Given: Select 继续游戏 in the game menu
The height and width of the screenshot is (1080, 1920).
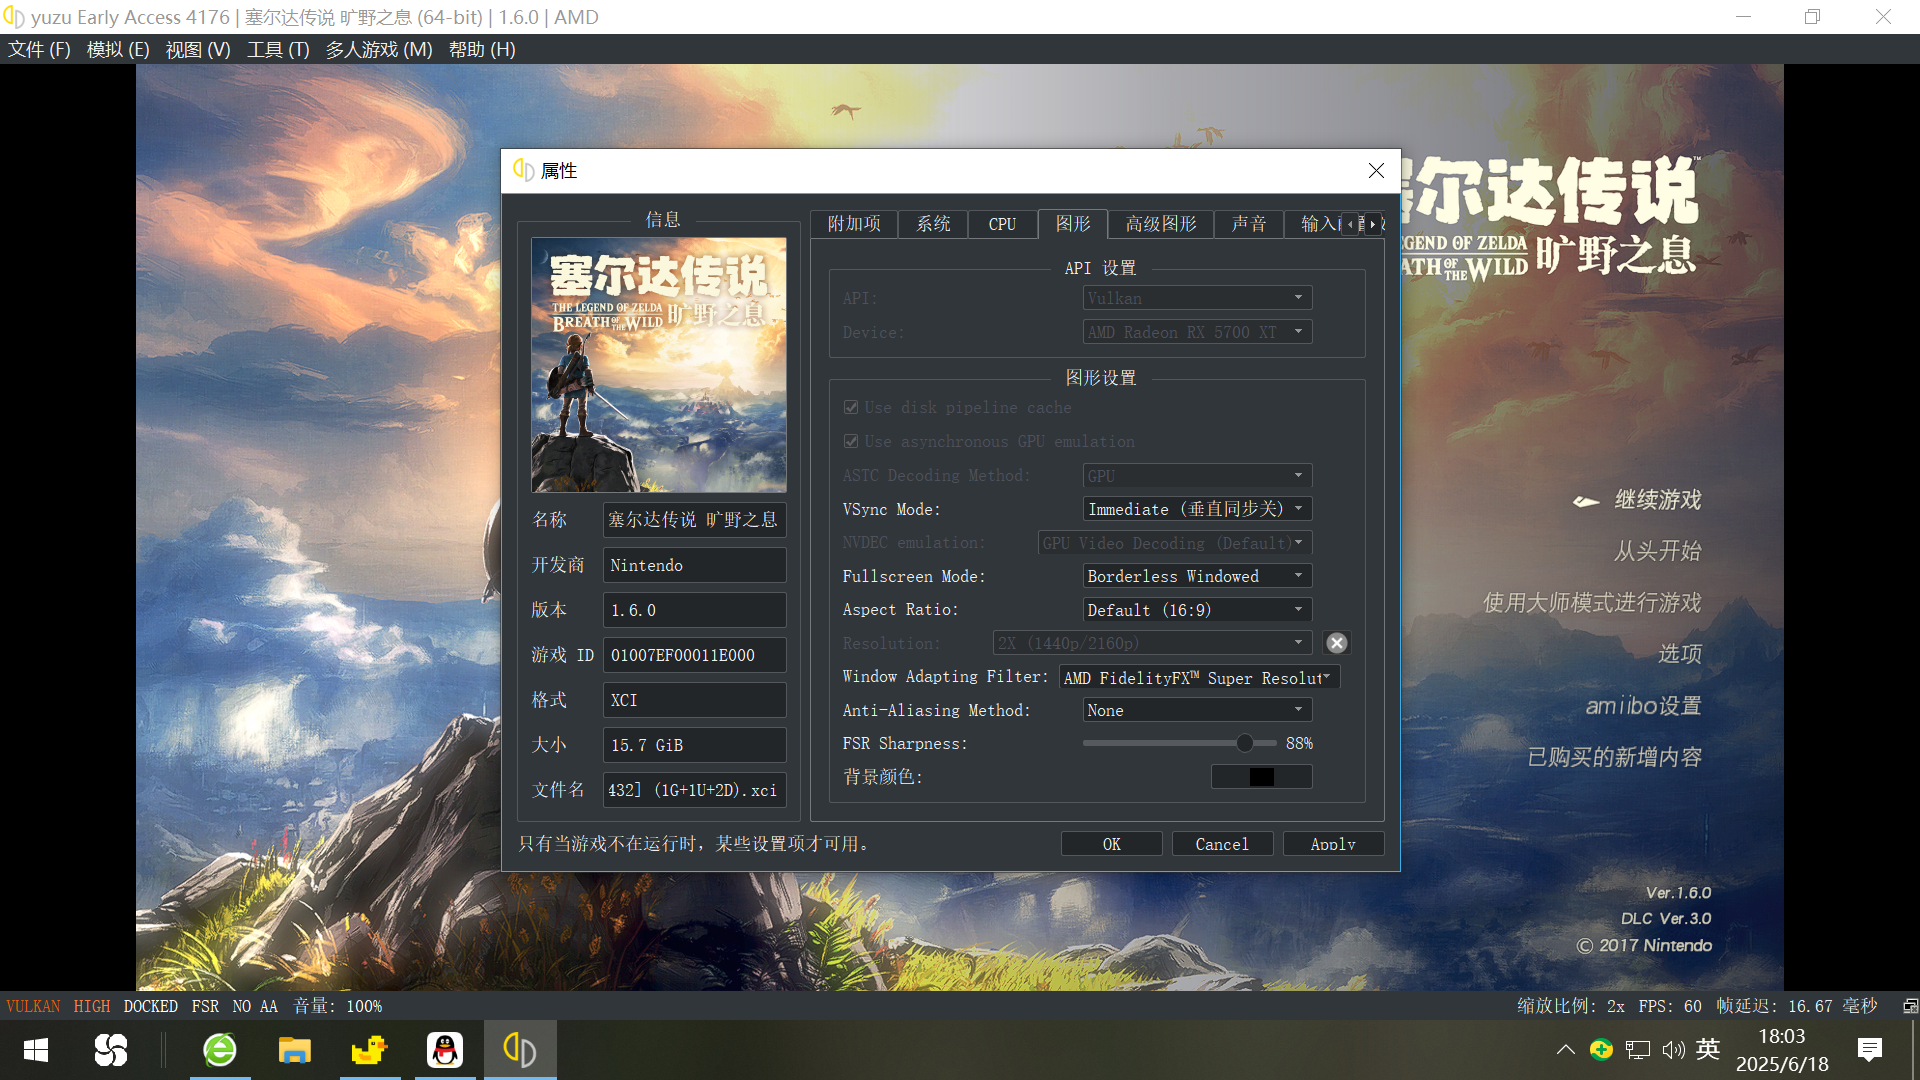Looking at the screenshot, I should pos(1658,500).
